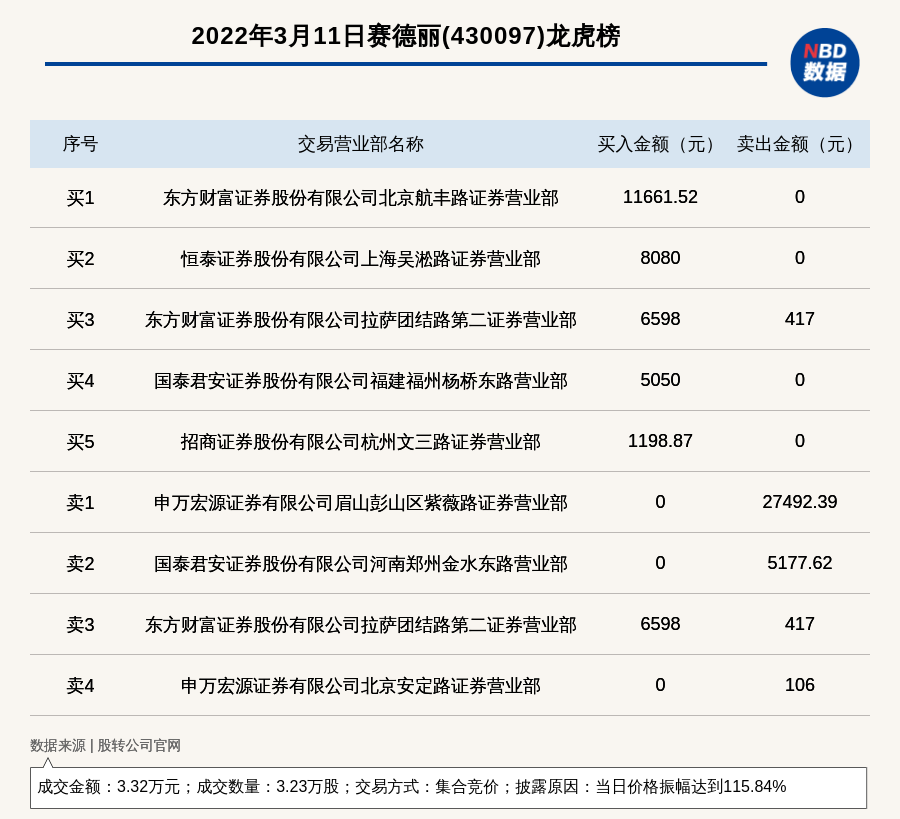Select the 交易营业部名称 column header
Viewport: 900px width, 819px height.
360,144
